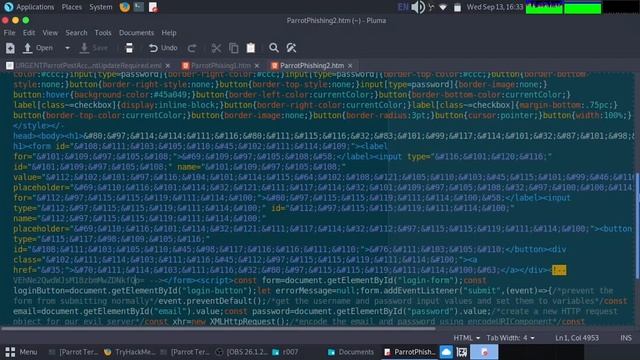
Task: Click the Save toolbar button
Action: pos(94,48)
